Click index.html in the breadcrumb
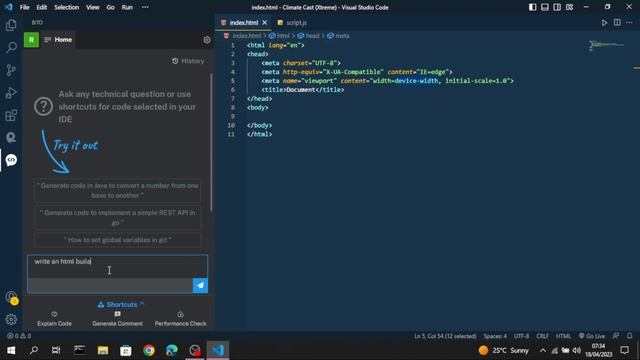This screenshot has height=360, width=640. (246, 36)
